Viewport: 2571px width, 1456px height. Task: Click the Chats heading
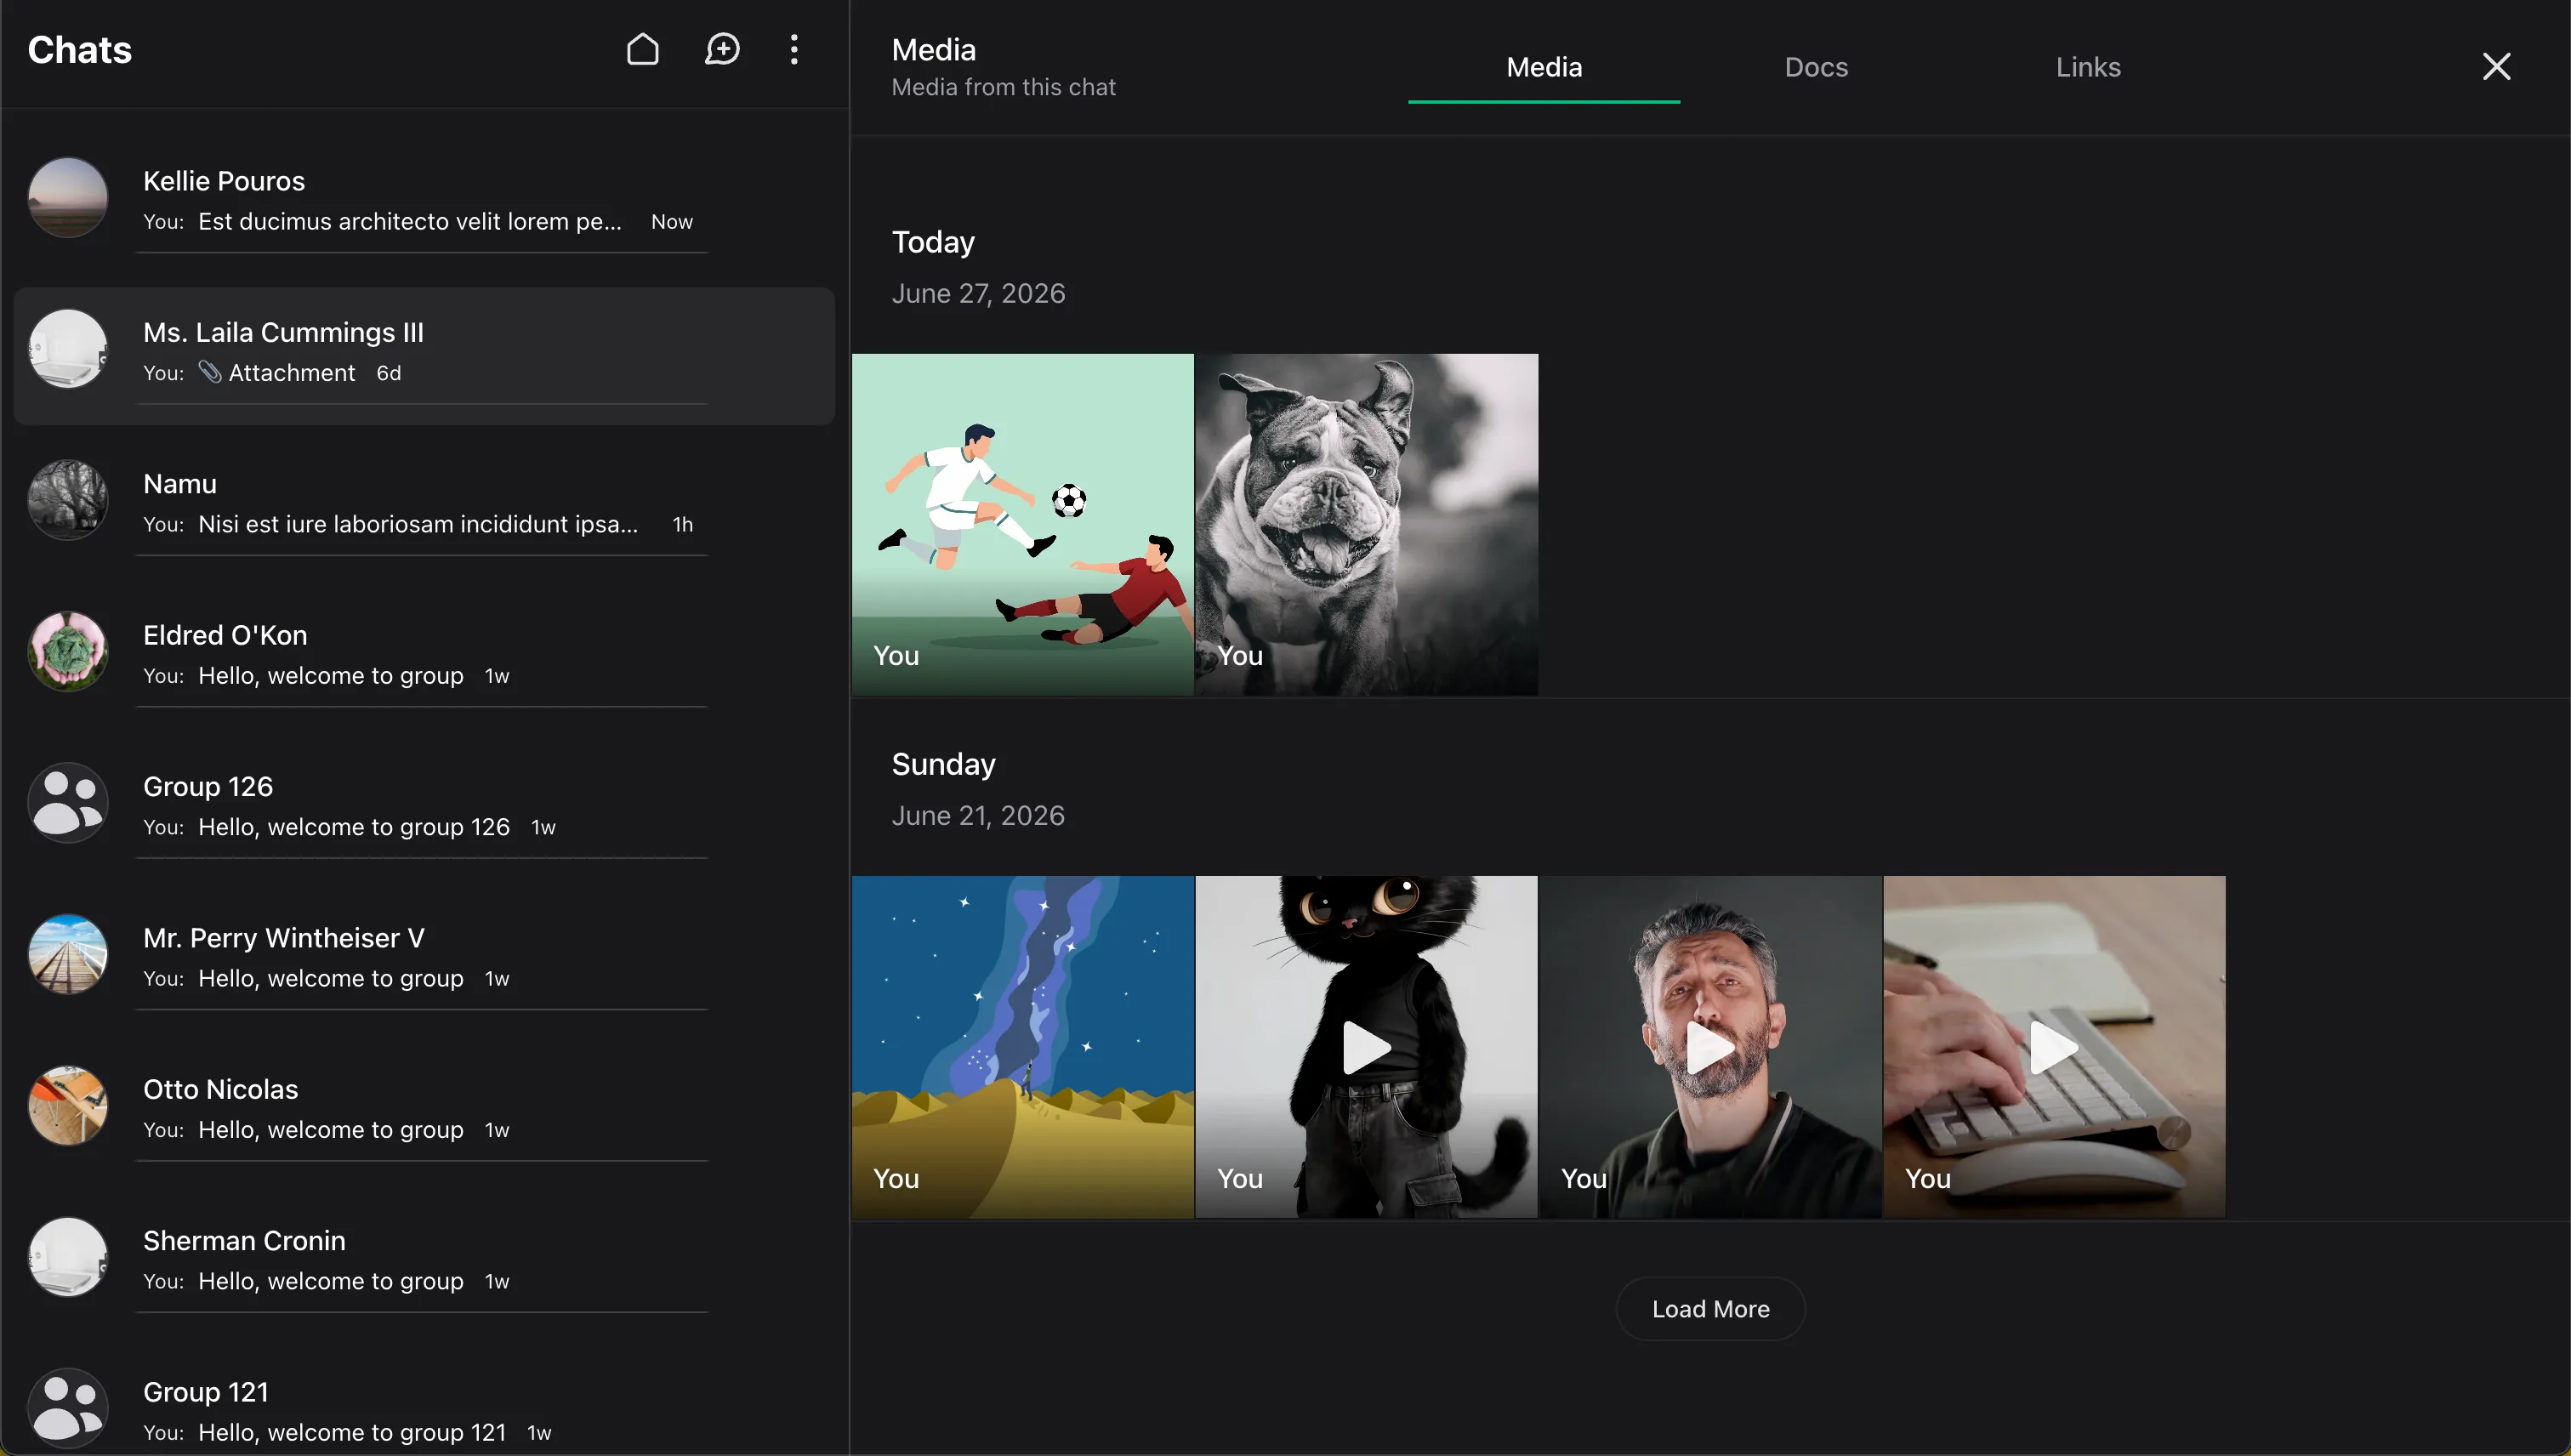tap(80, 50)
